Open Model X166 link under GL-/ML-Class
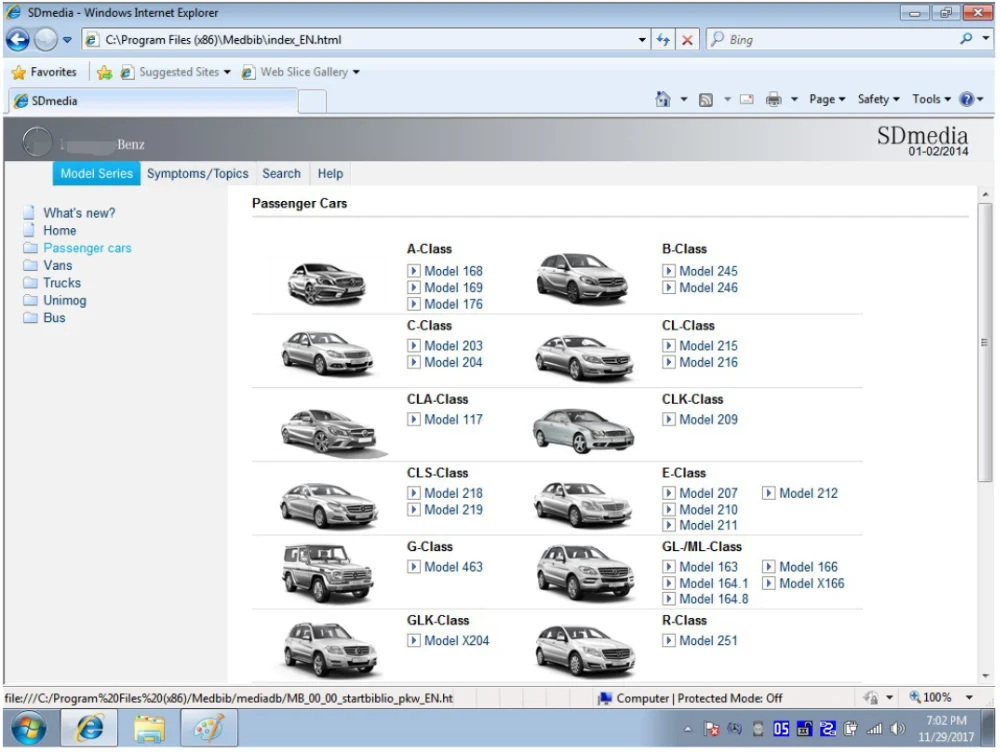 (x=812, y=583)
